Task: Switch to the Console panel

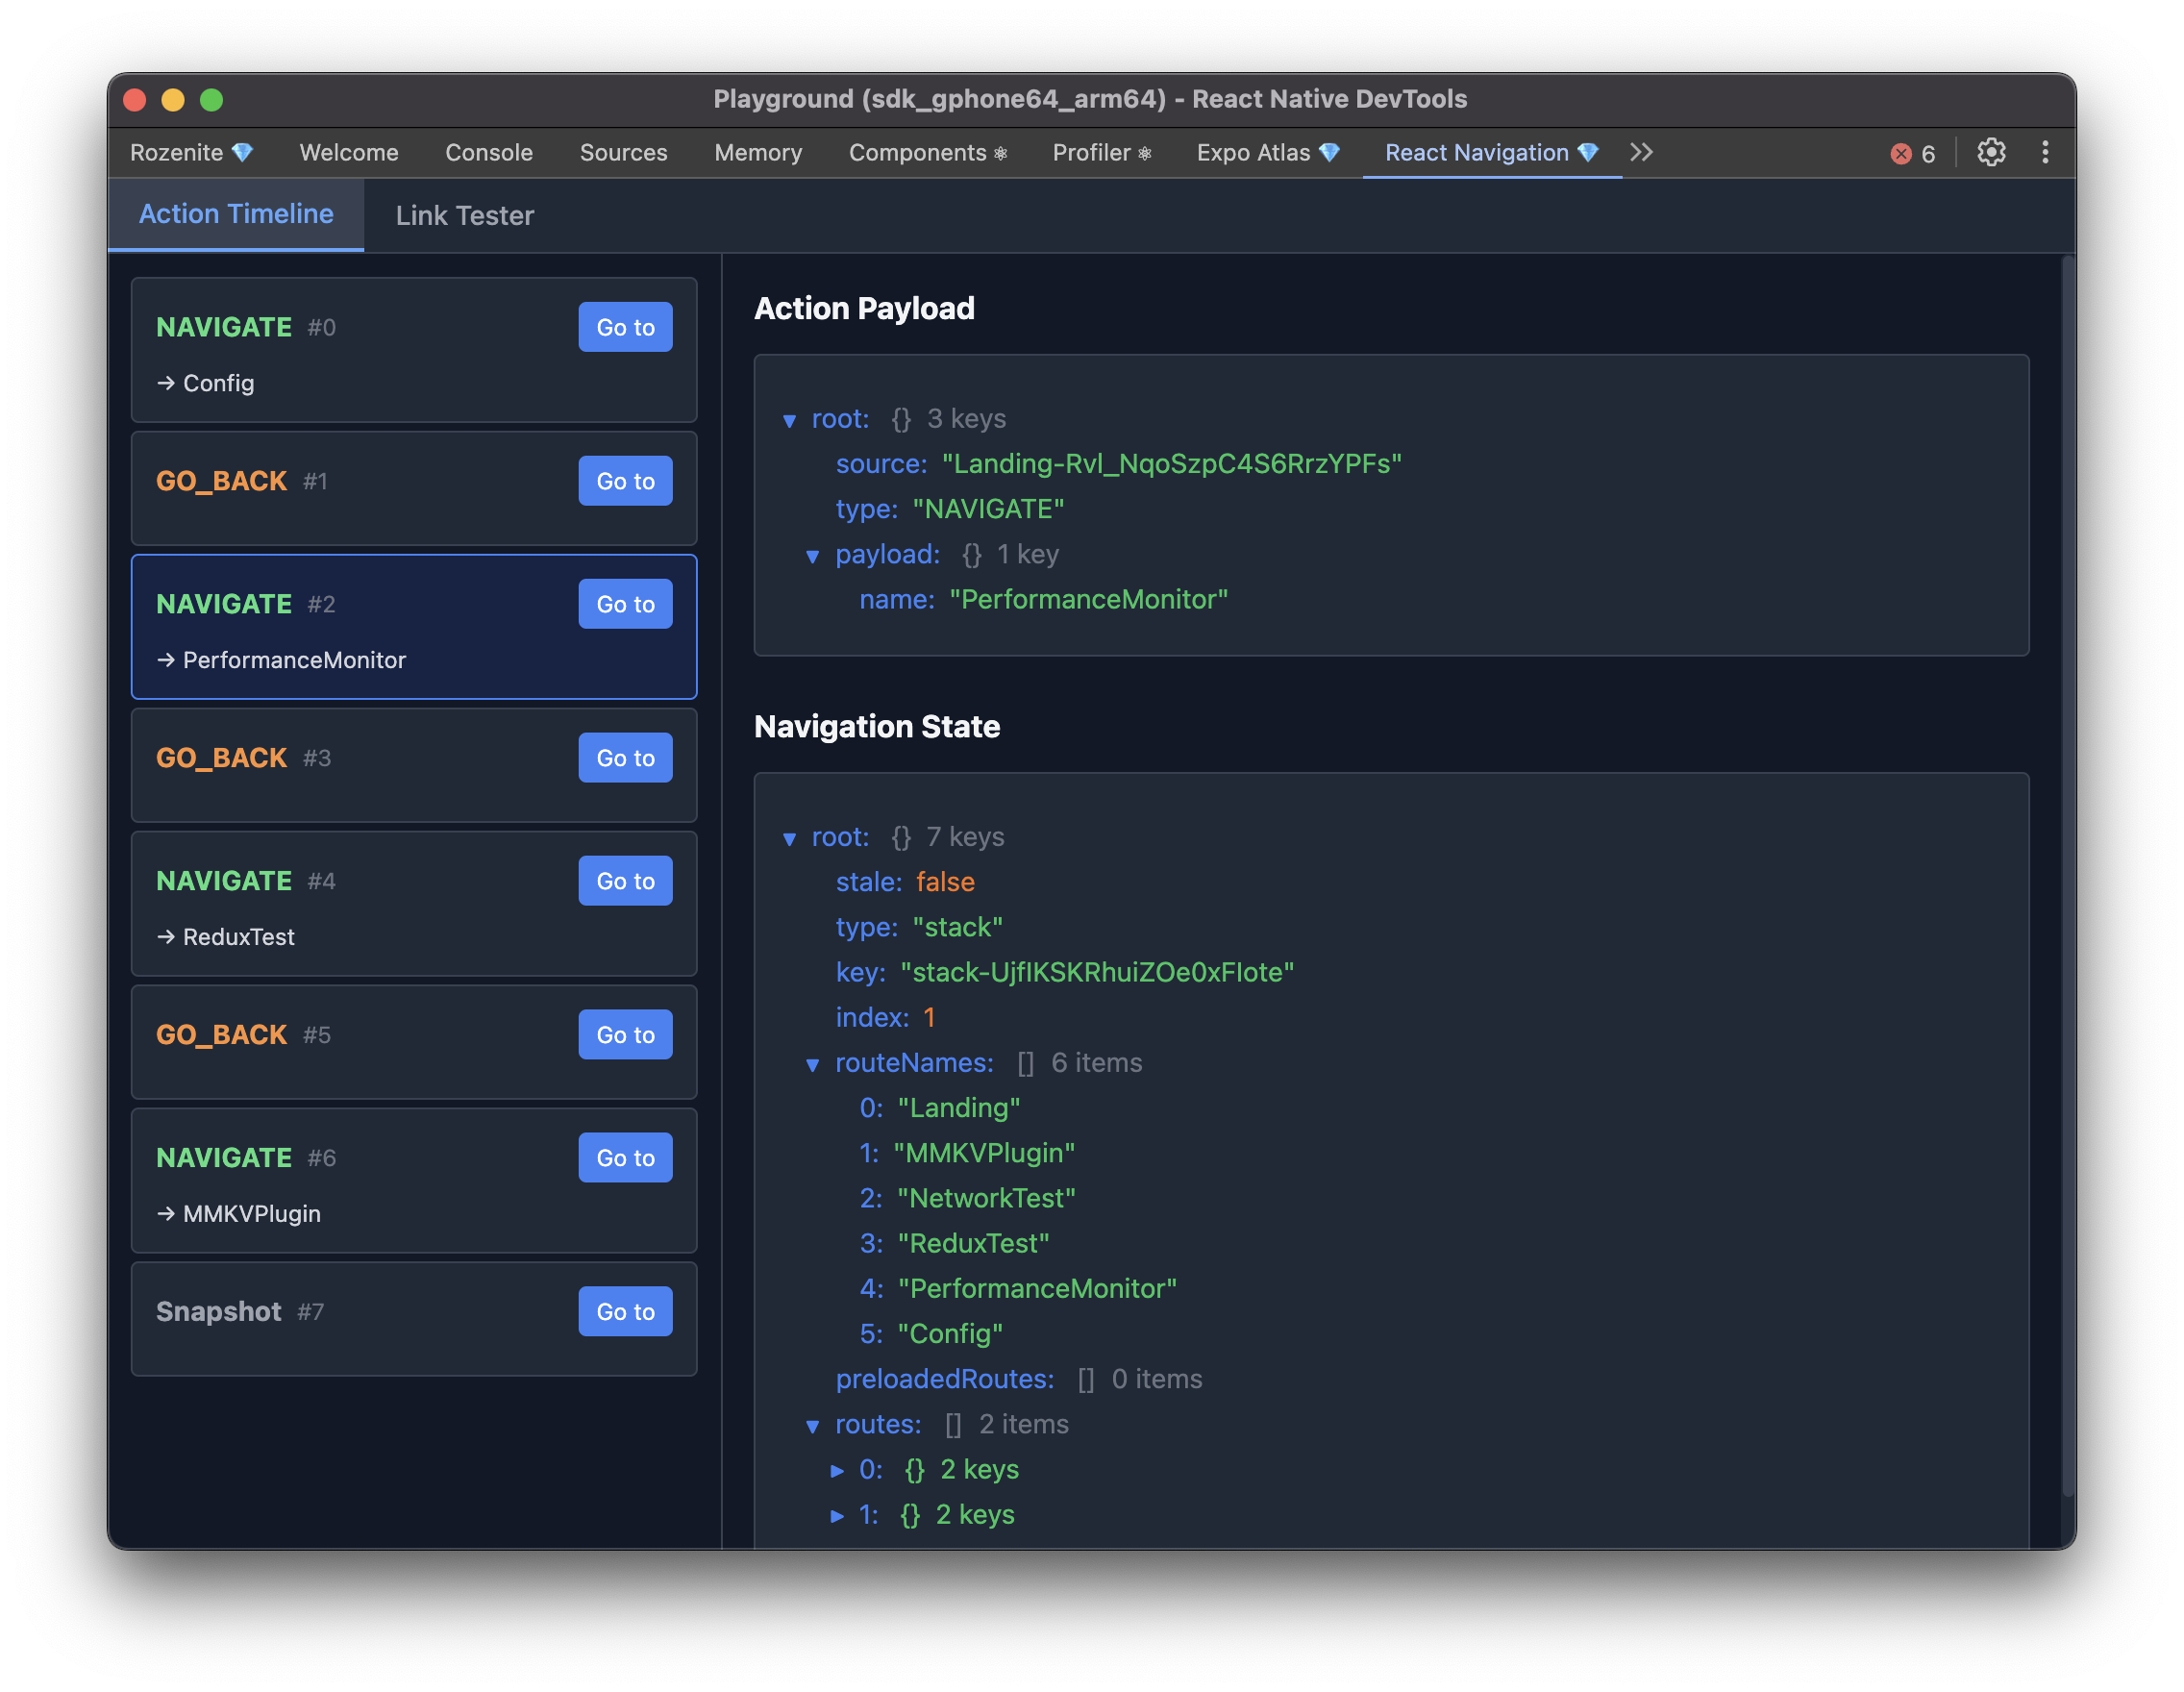Action: pyautogui.click(x=488, y=152)
